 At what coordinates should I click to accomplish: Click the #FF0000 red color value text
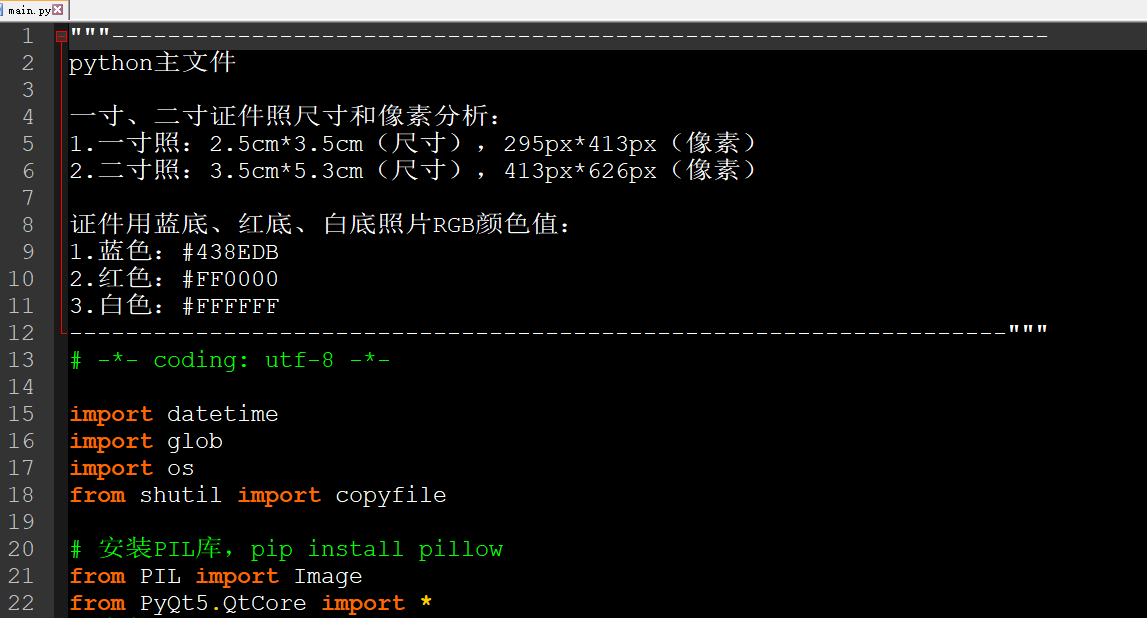tap(230, 279)
